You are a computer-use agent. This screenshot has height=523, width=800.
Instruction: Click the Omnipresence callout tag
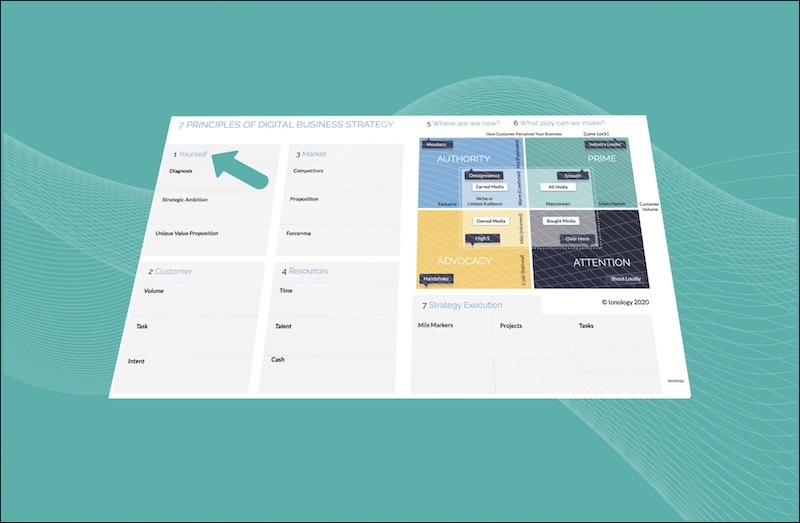pyautogui.click(x=483, y=176)
